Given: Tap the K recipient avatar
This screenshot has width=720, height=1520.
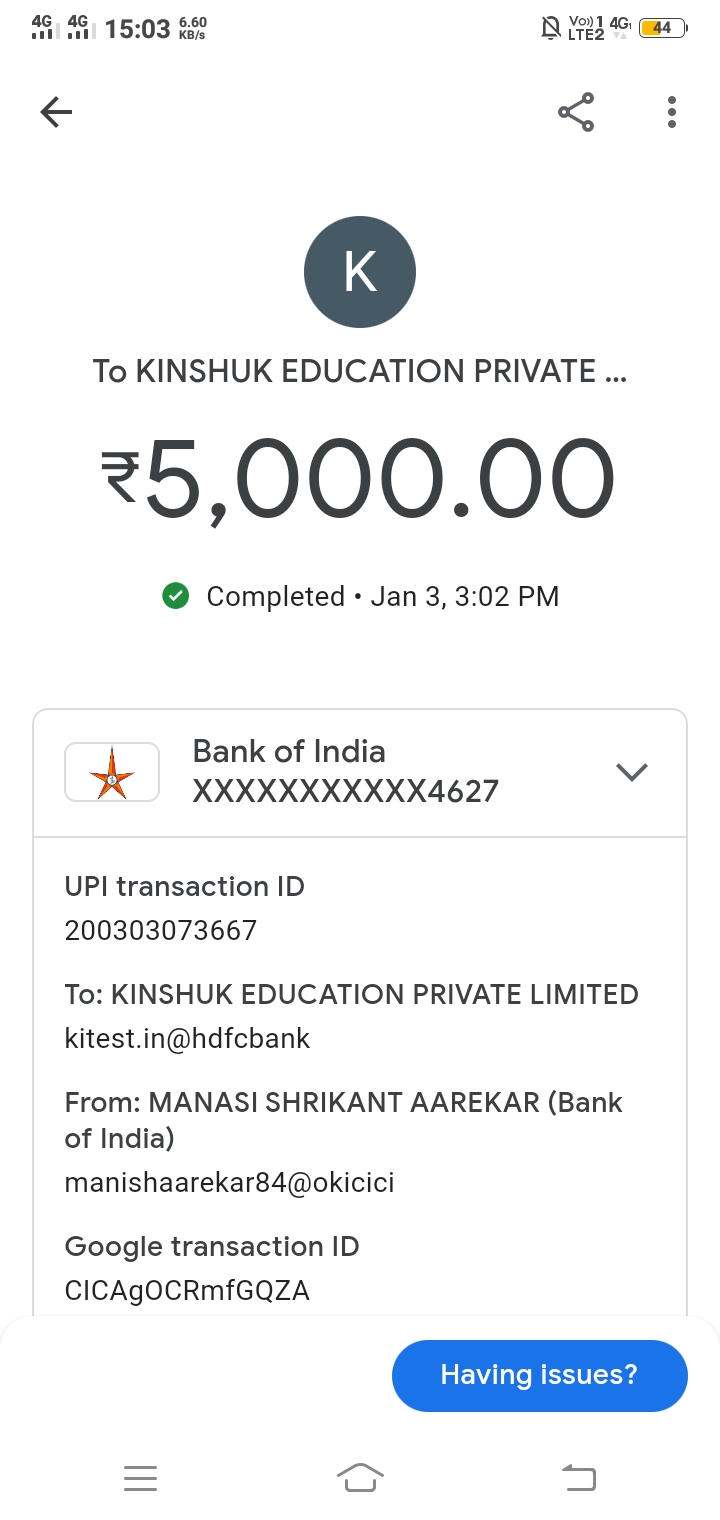Looking at the screenshot, I should 360,272.
